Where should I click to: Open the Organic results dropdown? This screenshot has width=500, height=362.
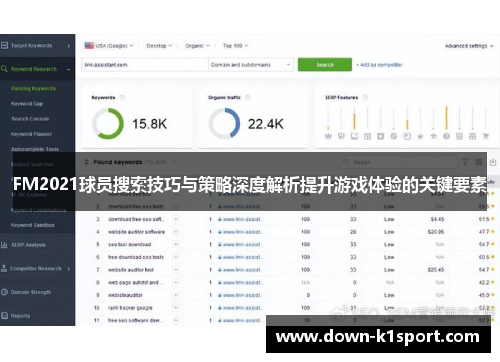coord(197,46)
